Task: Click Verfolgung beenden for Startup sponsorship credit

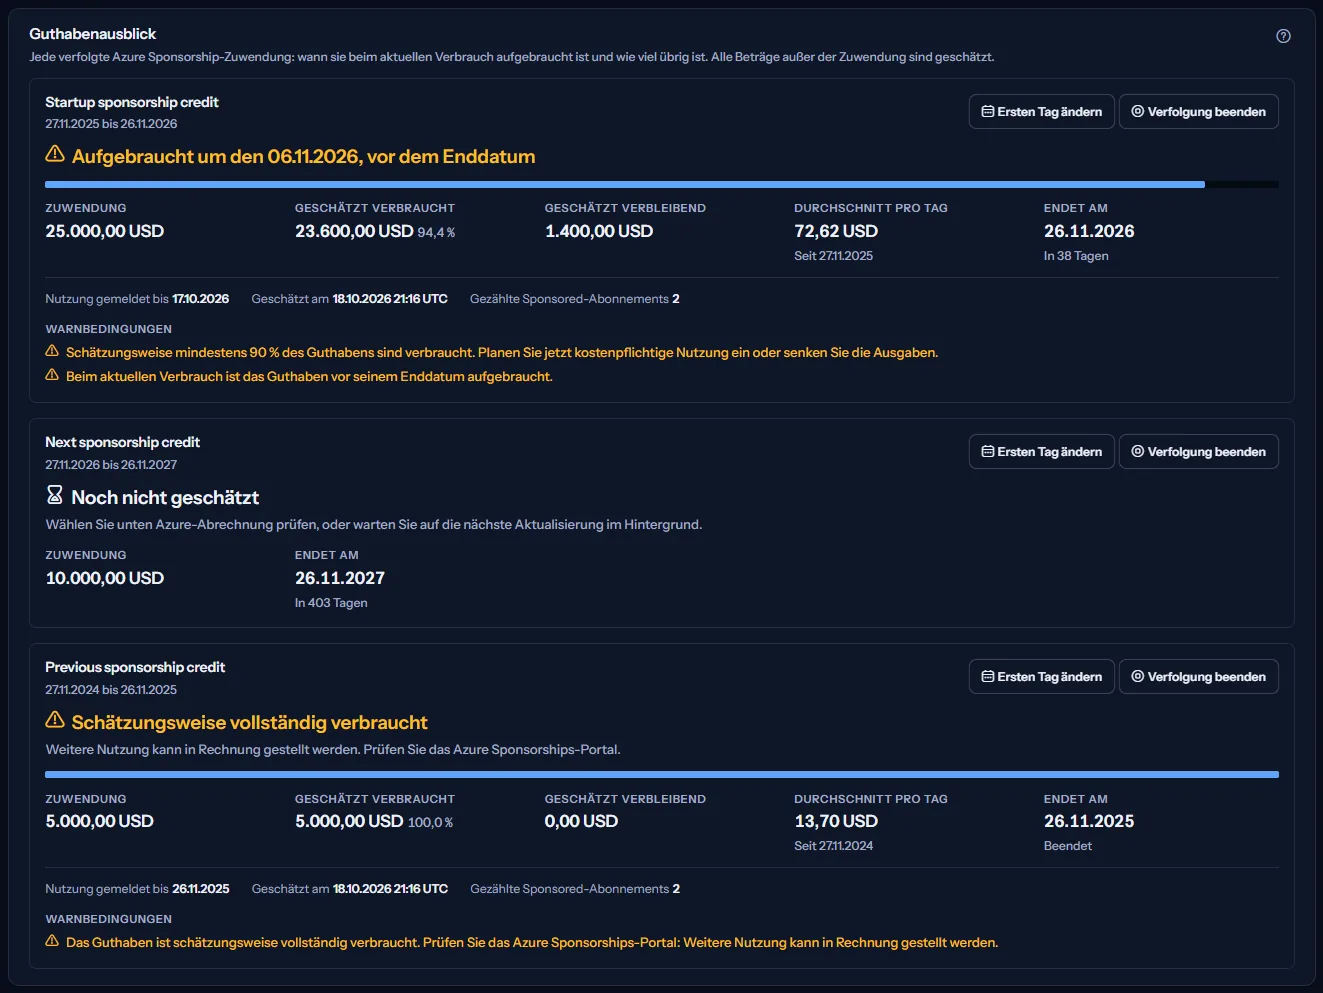Action: (x=1198, y=112)
